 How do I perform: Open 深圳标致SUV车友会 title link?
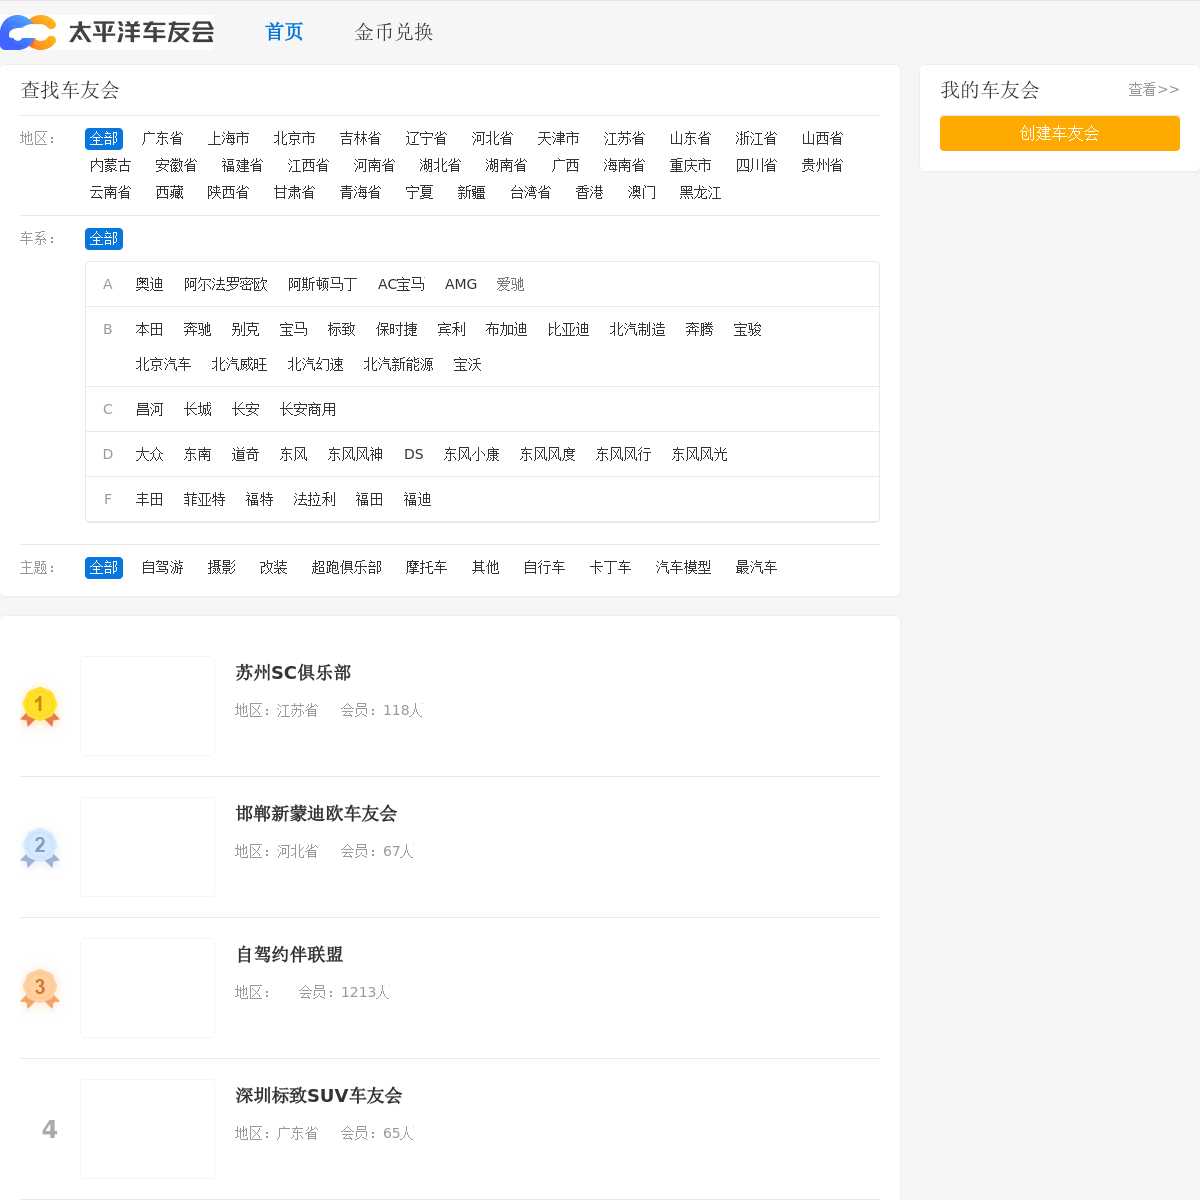(x=318, y=1096)
